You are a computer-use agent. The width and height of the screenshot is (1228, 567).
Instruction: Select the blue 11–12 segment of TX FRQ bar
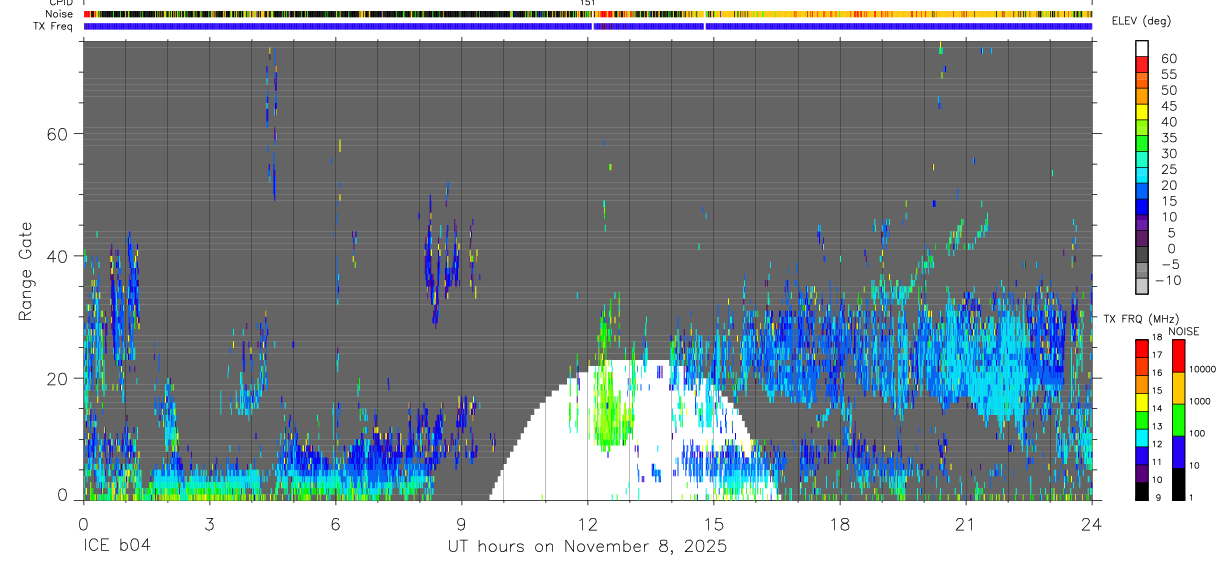click(1142, 455)
